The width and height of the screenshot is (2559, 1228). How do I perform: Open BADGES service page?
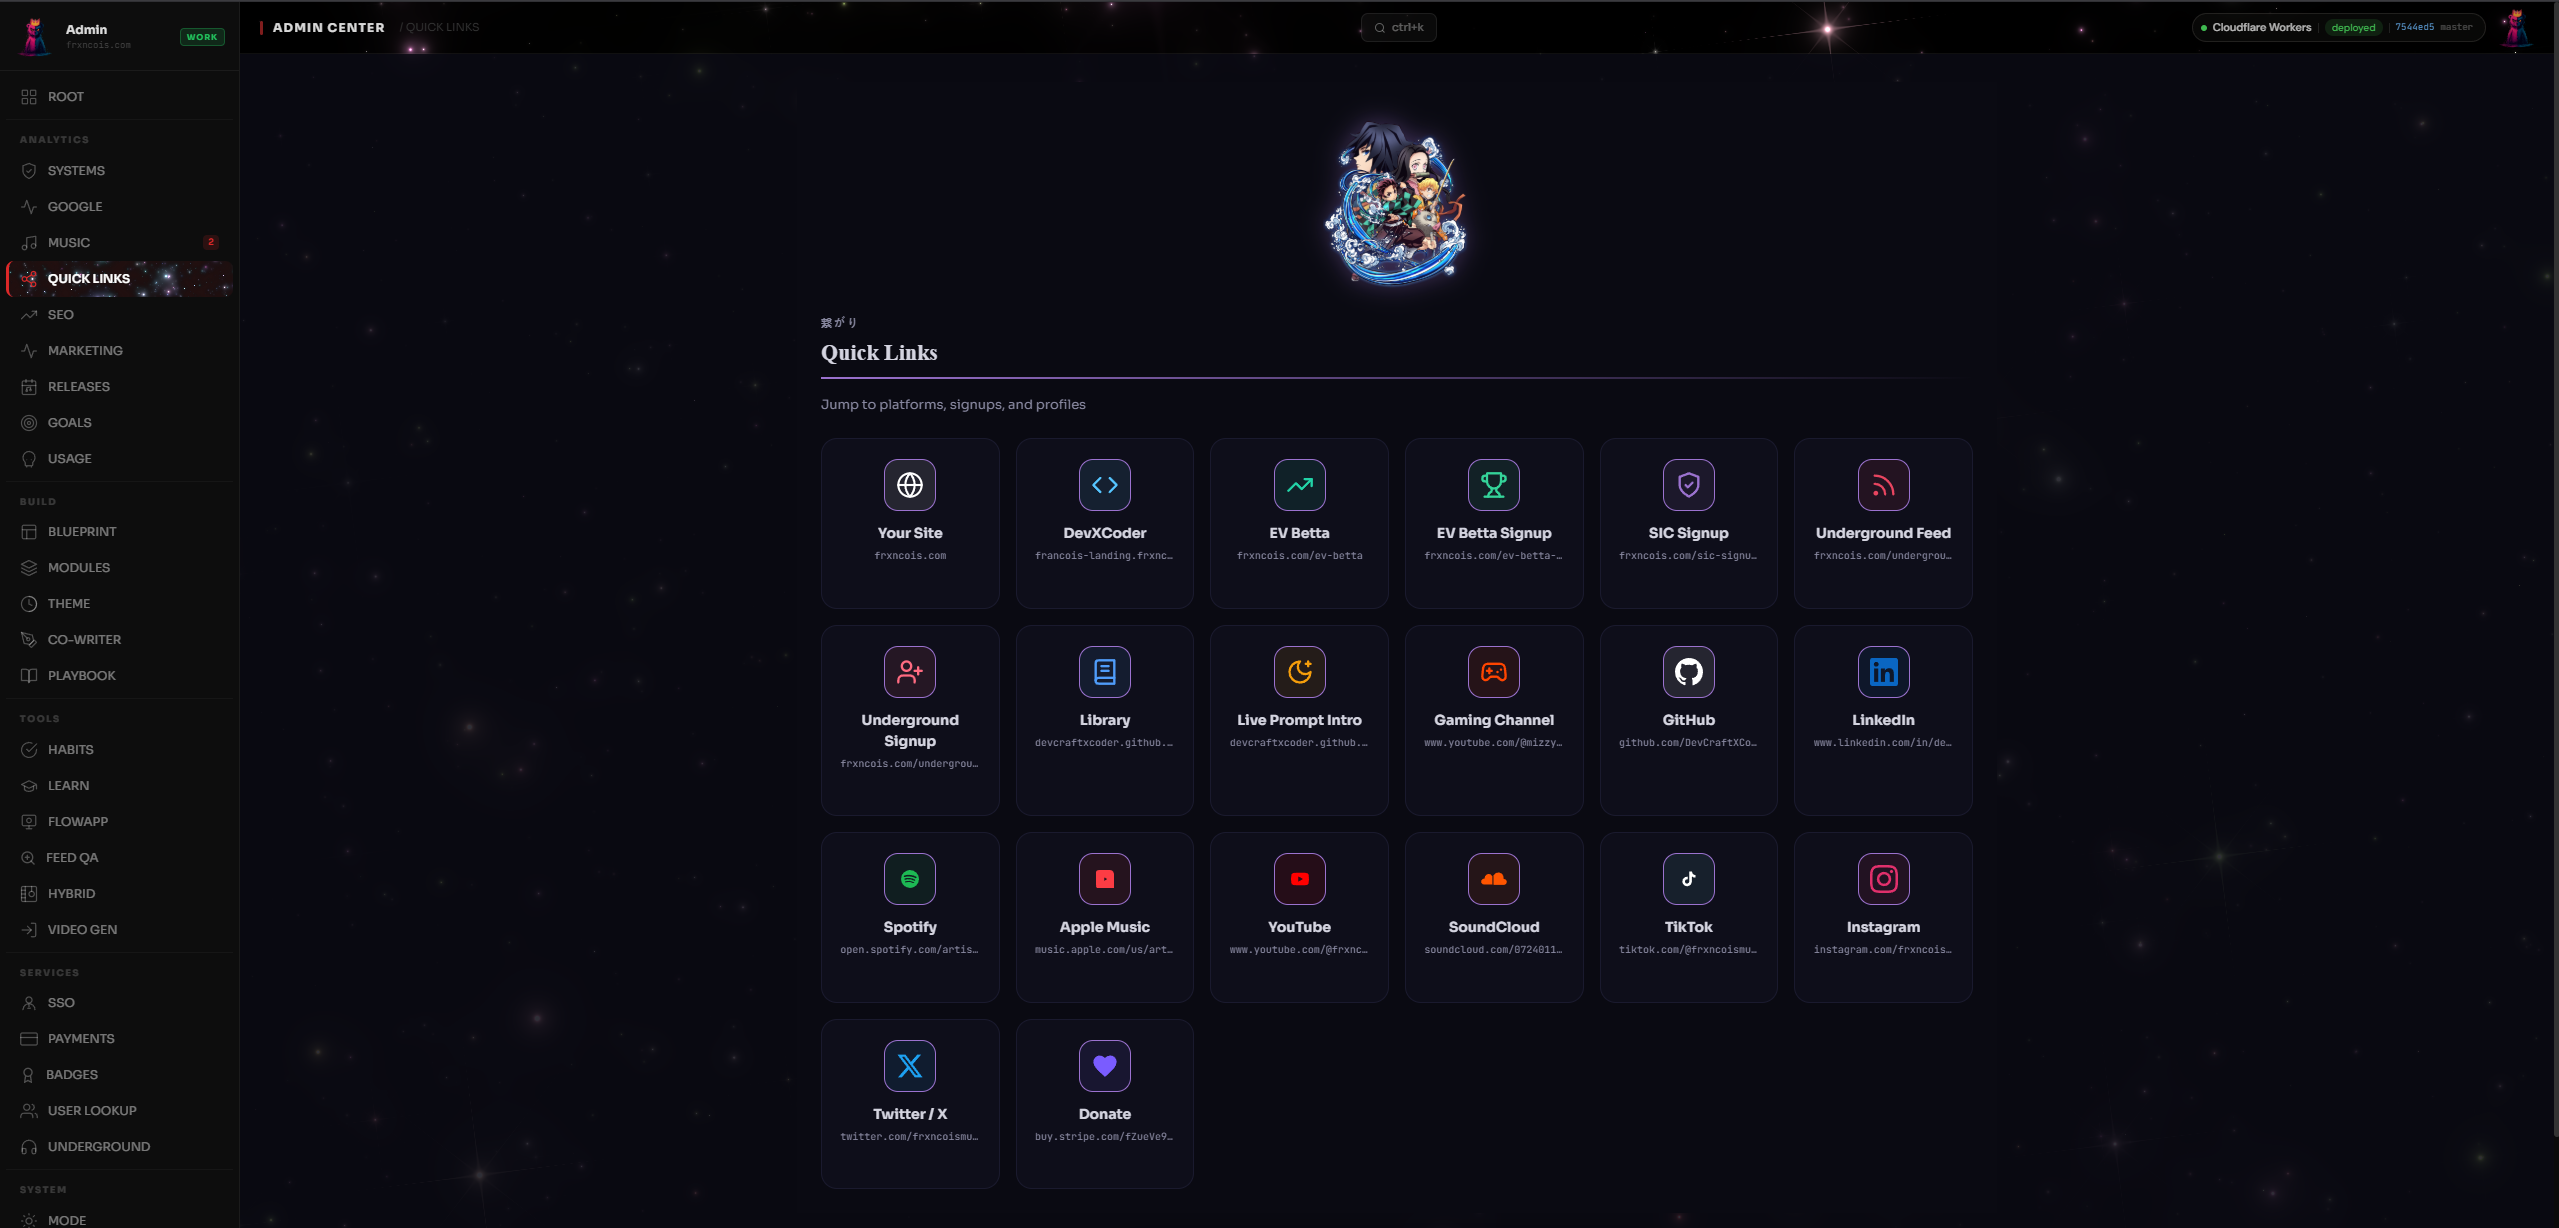(120, 1075)
